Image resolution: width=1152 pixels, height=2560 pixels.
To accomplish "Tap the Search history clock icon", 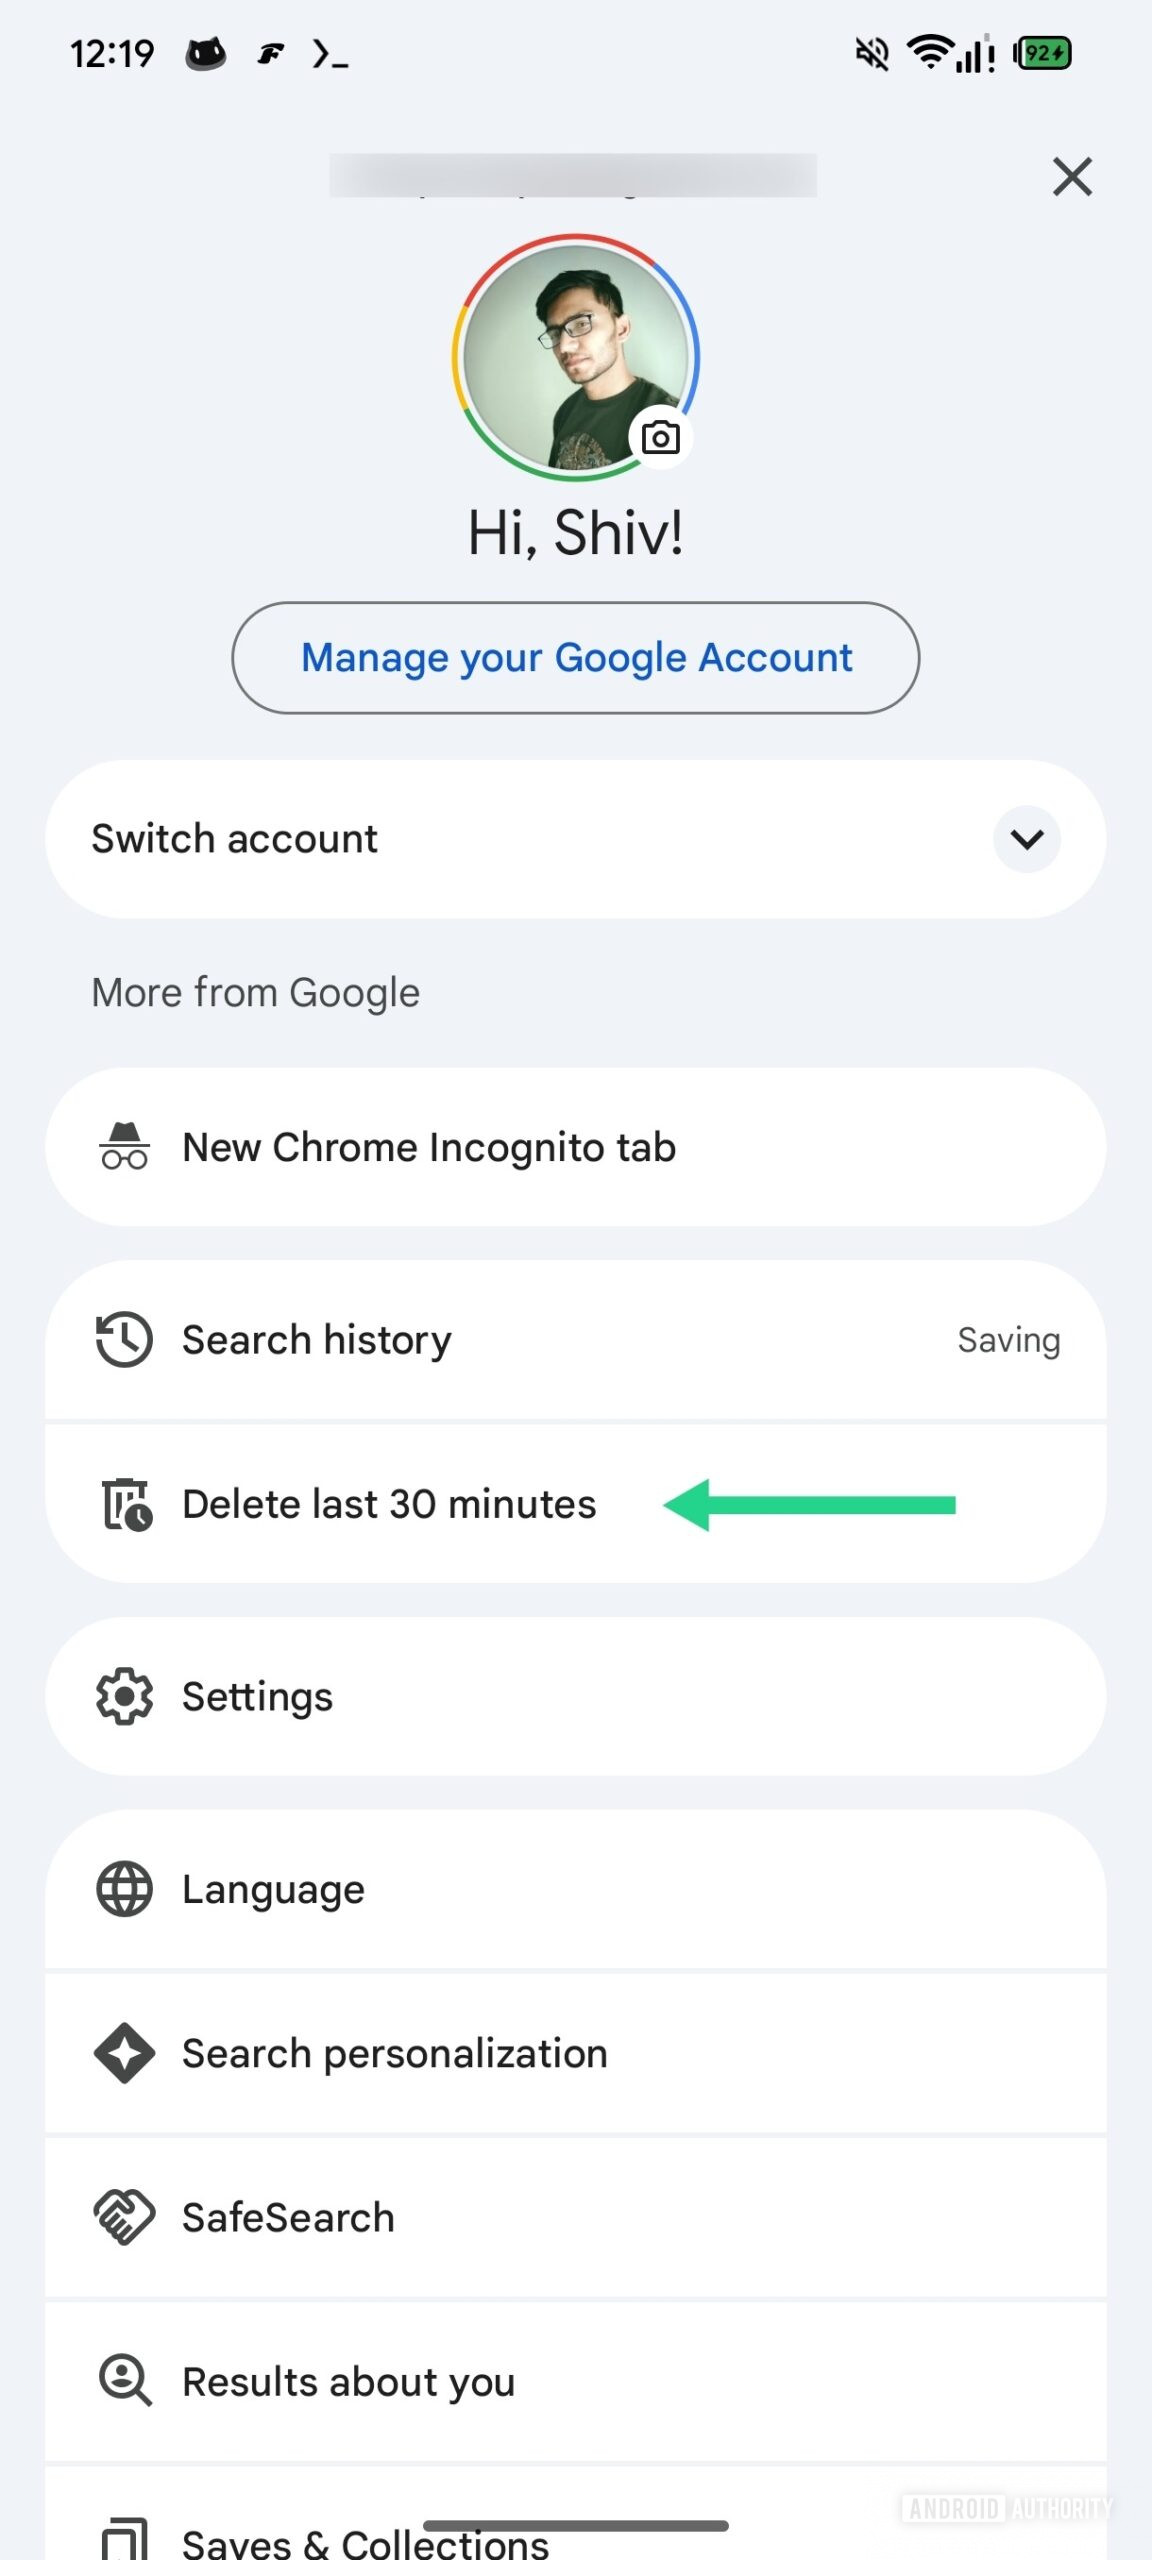I will (124, 1340).
